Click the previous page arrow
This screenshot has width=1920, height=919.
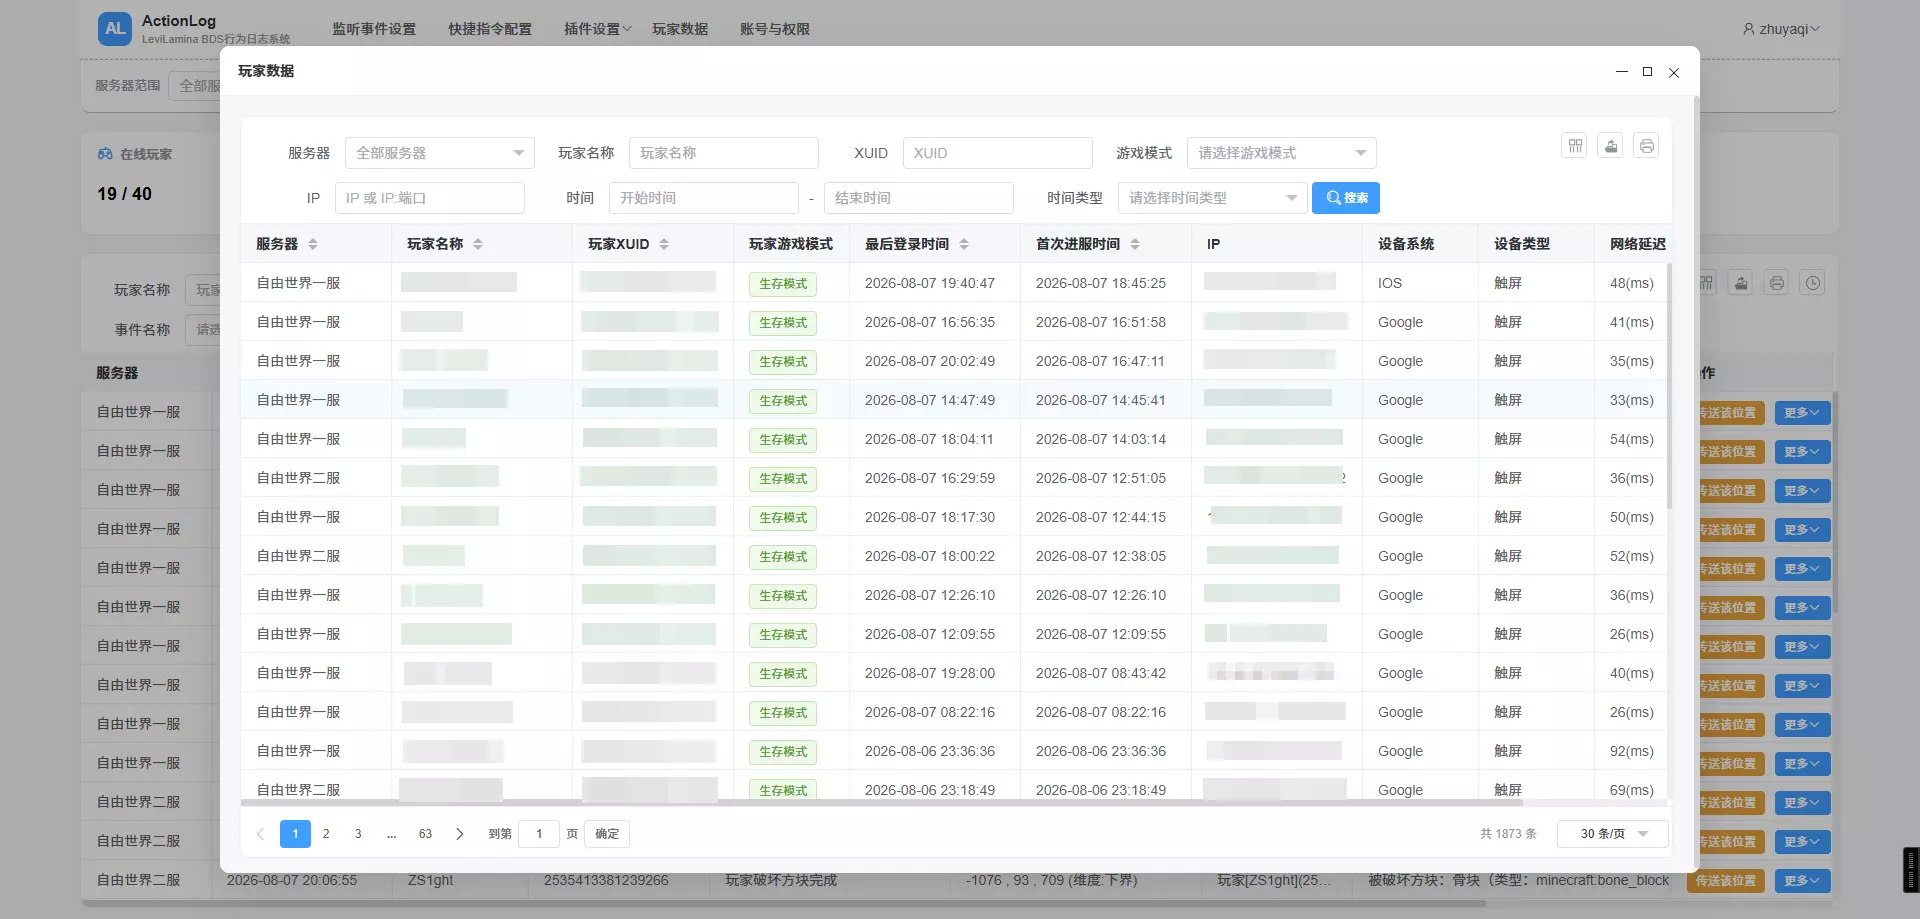tap(261, 834)
